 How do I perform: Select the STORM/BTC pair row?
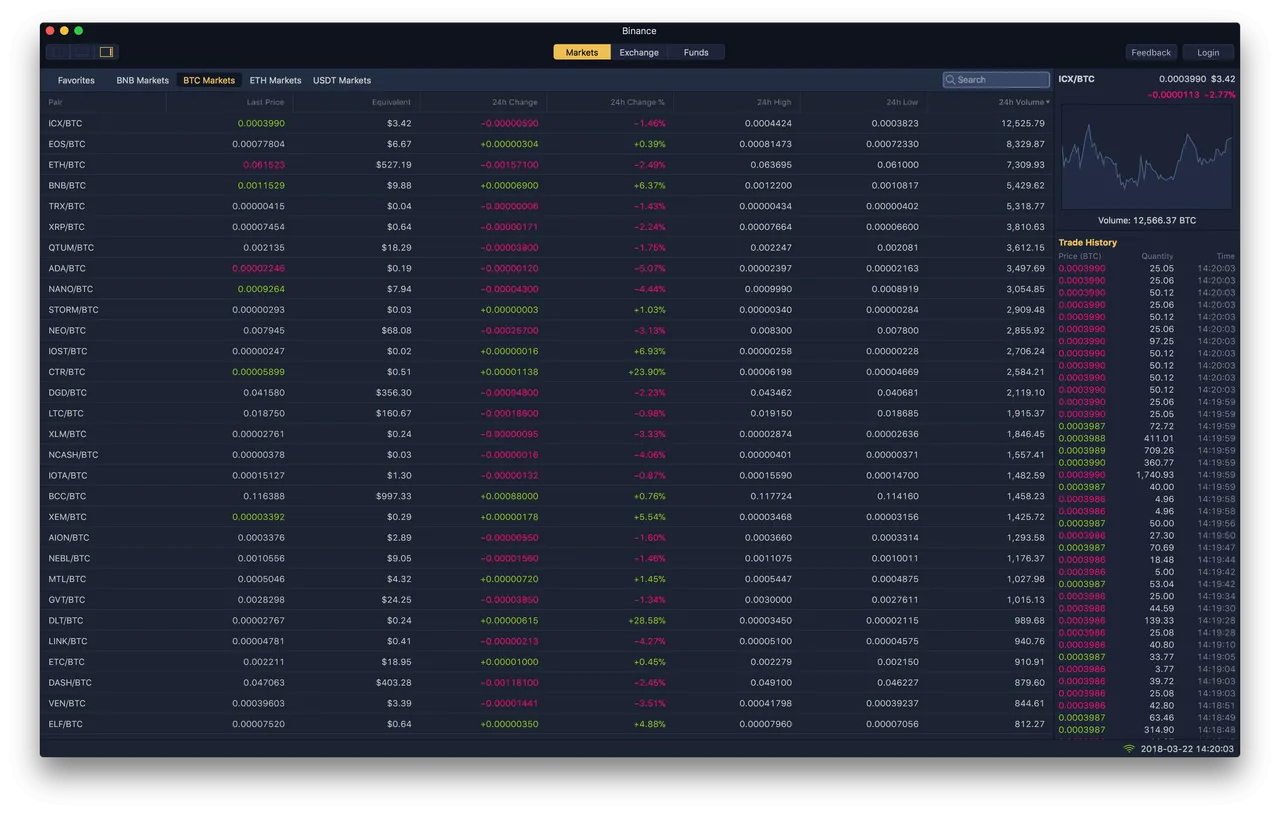pyautogui.click(x=546, y=310)
